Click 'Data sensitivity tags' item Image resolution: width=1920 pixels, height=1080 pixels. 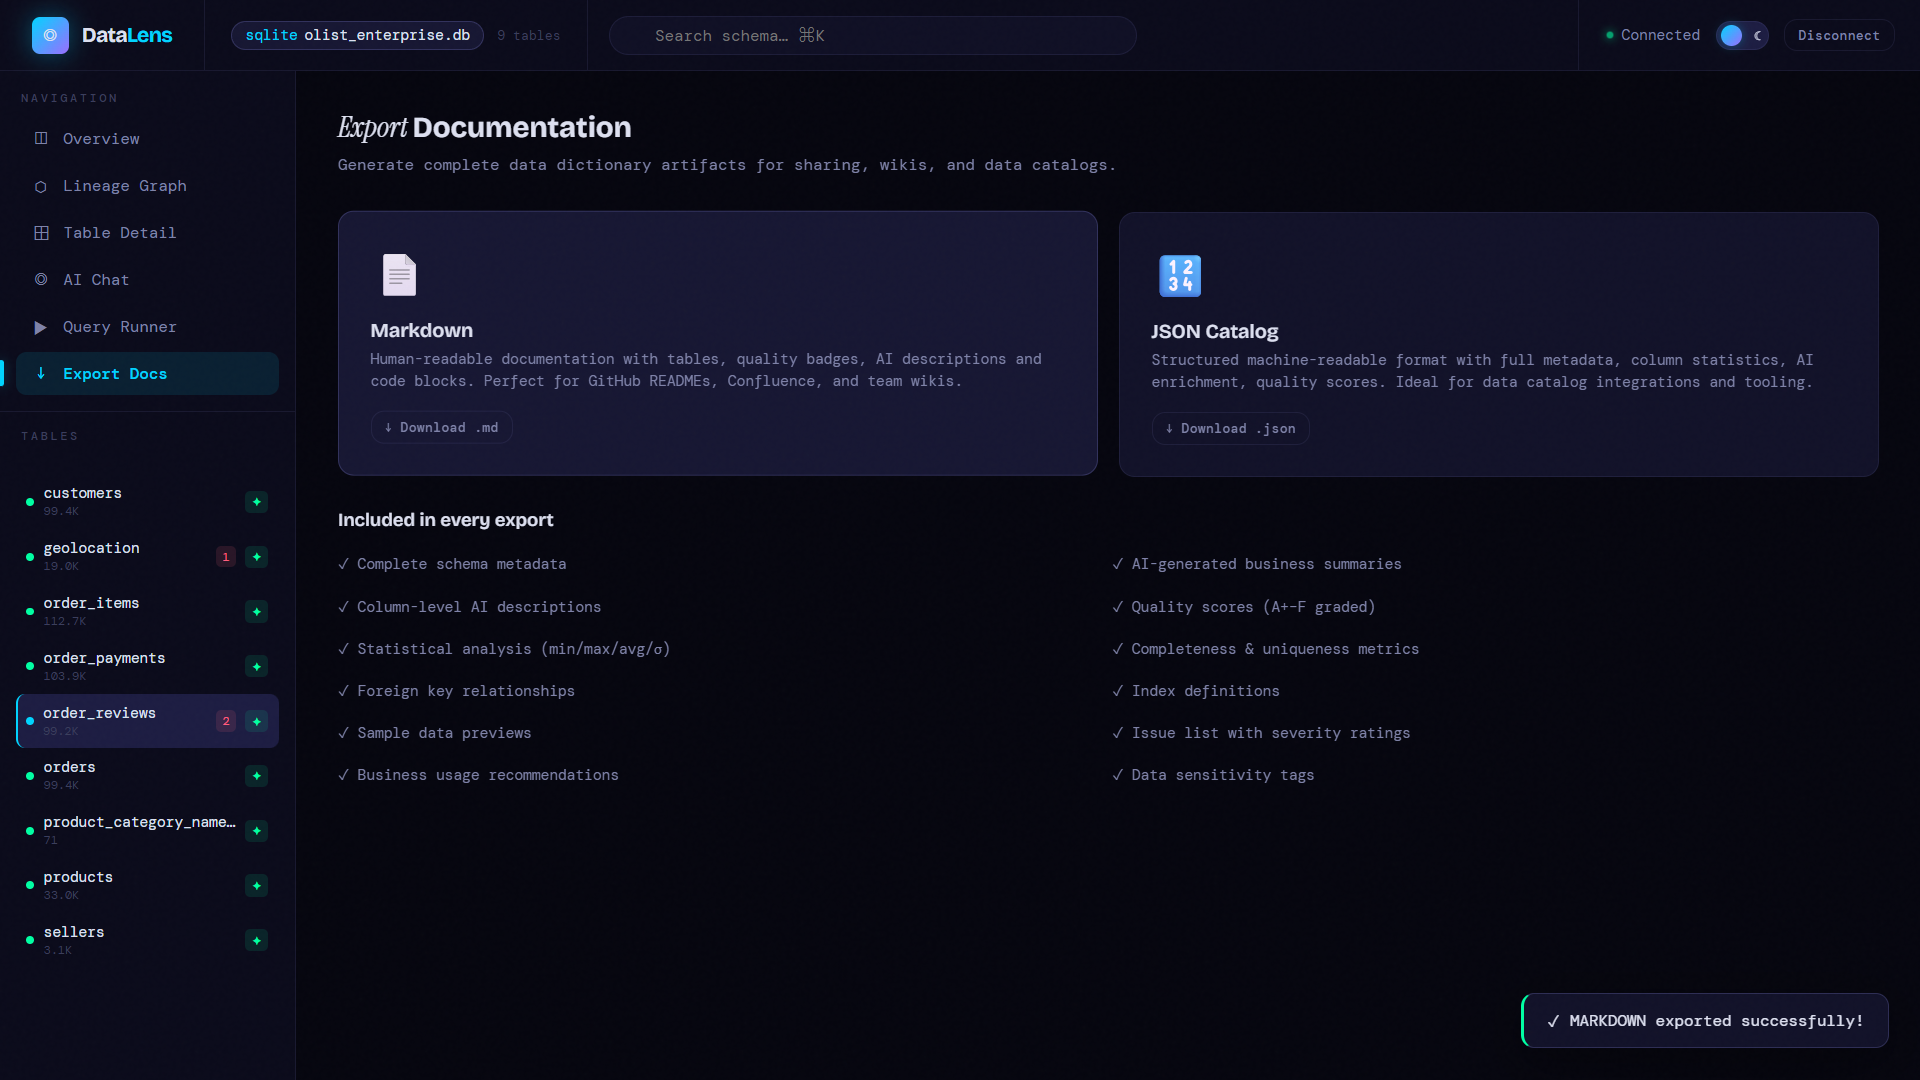1213,775
